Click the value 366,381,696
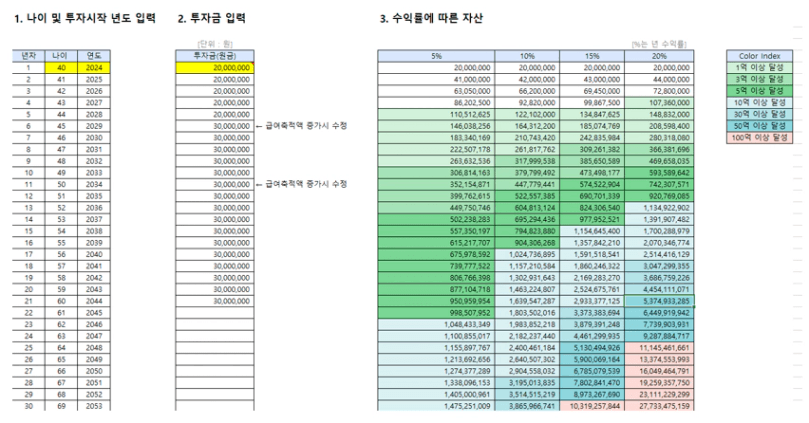The width and height of the screenshot is (809, 423). [x=659, y=150]
